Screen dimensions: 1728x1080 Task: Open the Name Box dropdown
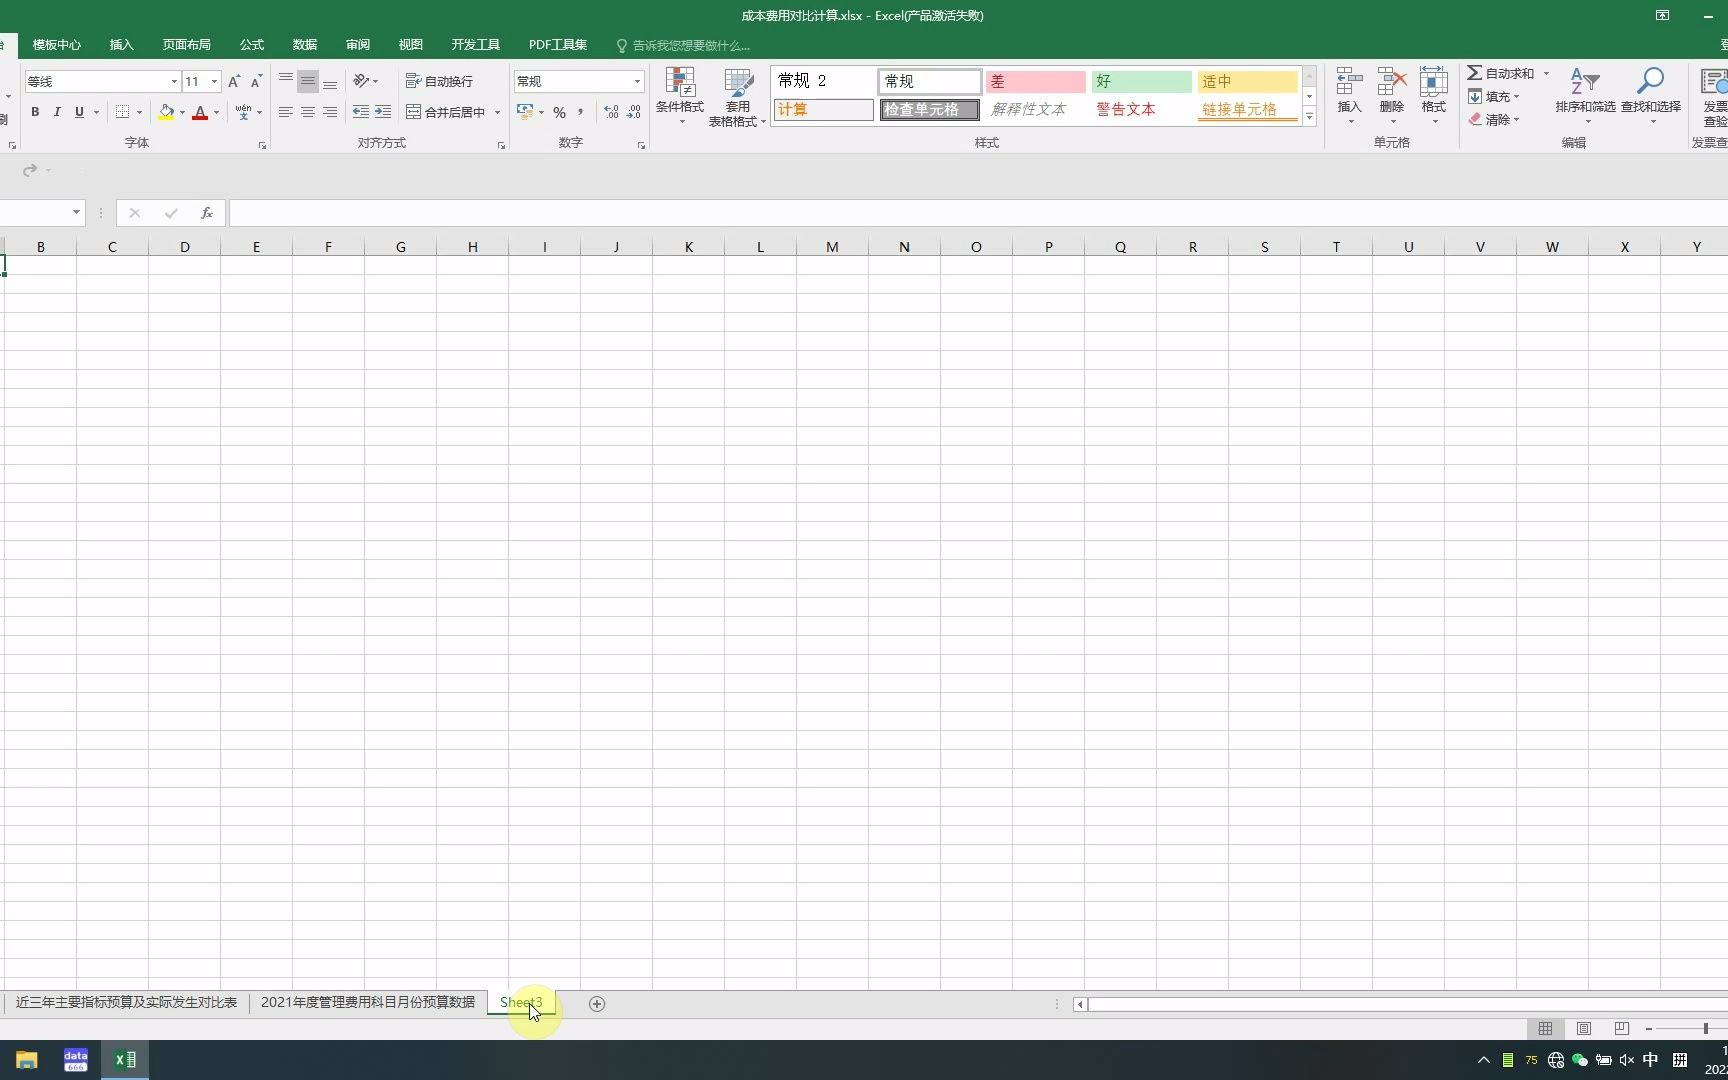76,212
